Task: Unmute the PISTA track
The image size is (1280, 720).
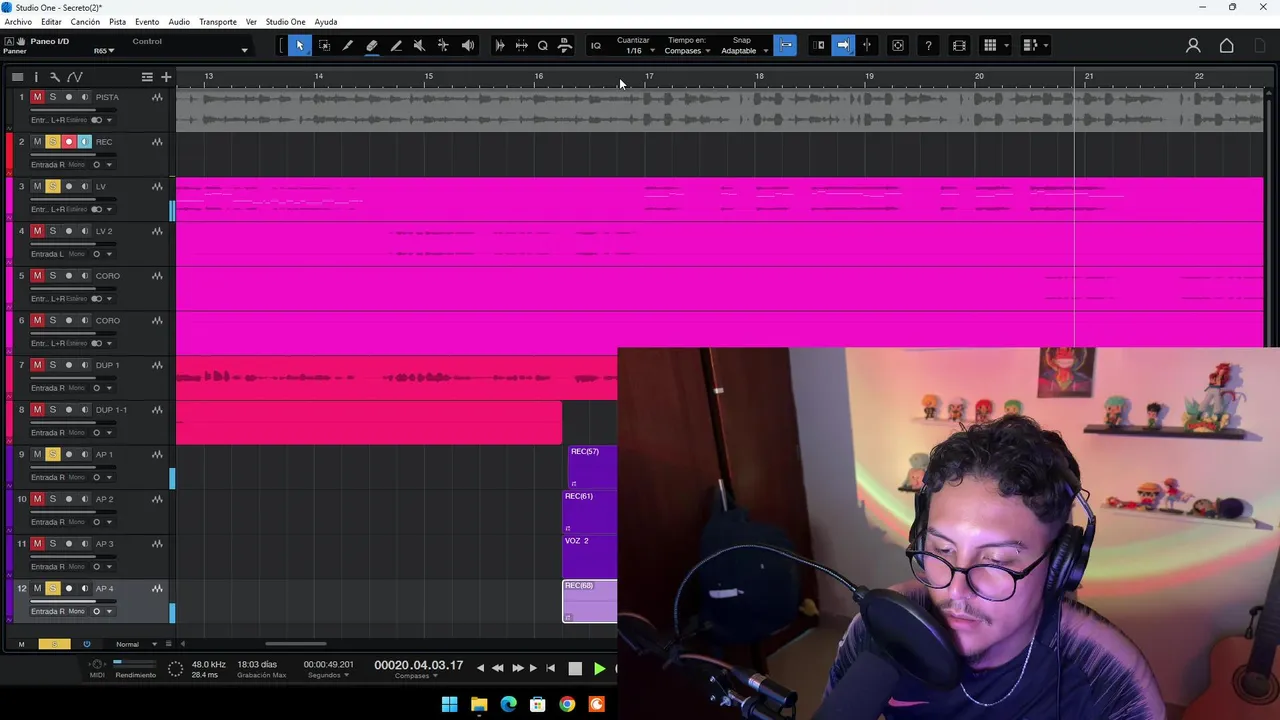Action: coord(37,97)
